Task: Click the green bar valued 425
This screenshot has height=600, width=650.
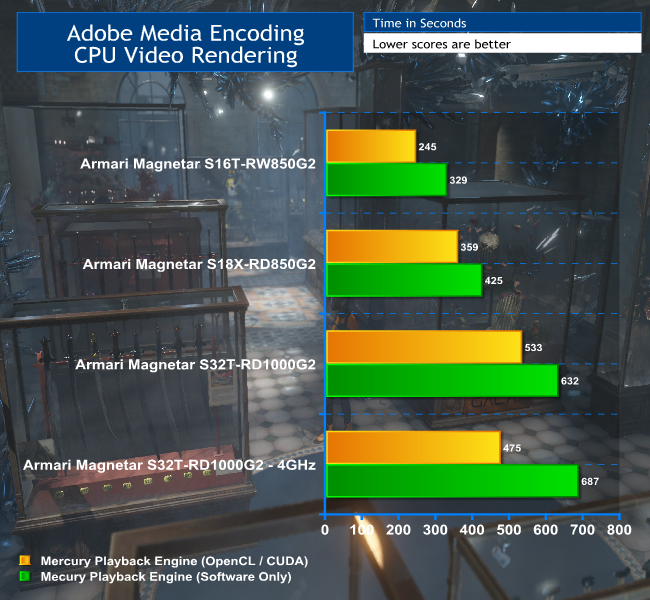Action: (404, 280)
